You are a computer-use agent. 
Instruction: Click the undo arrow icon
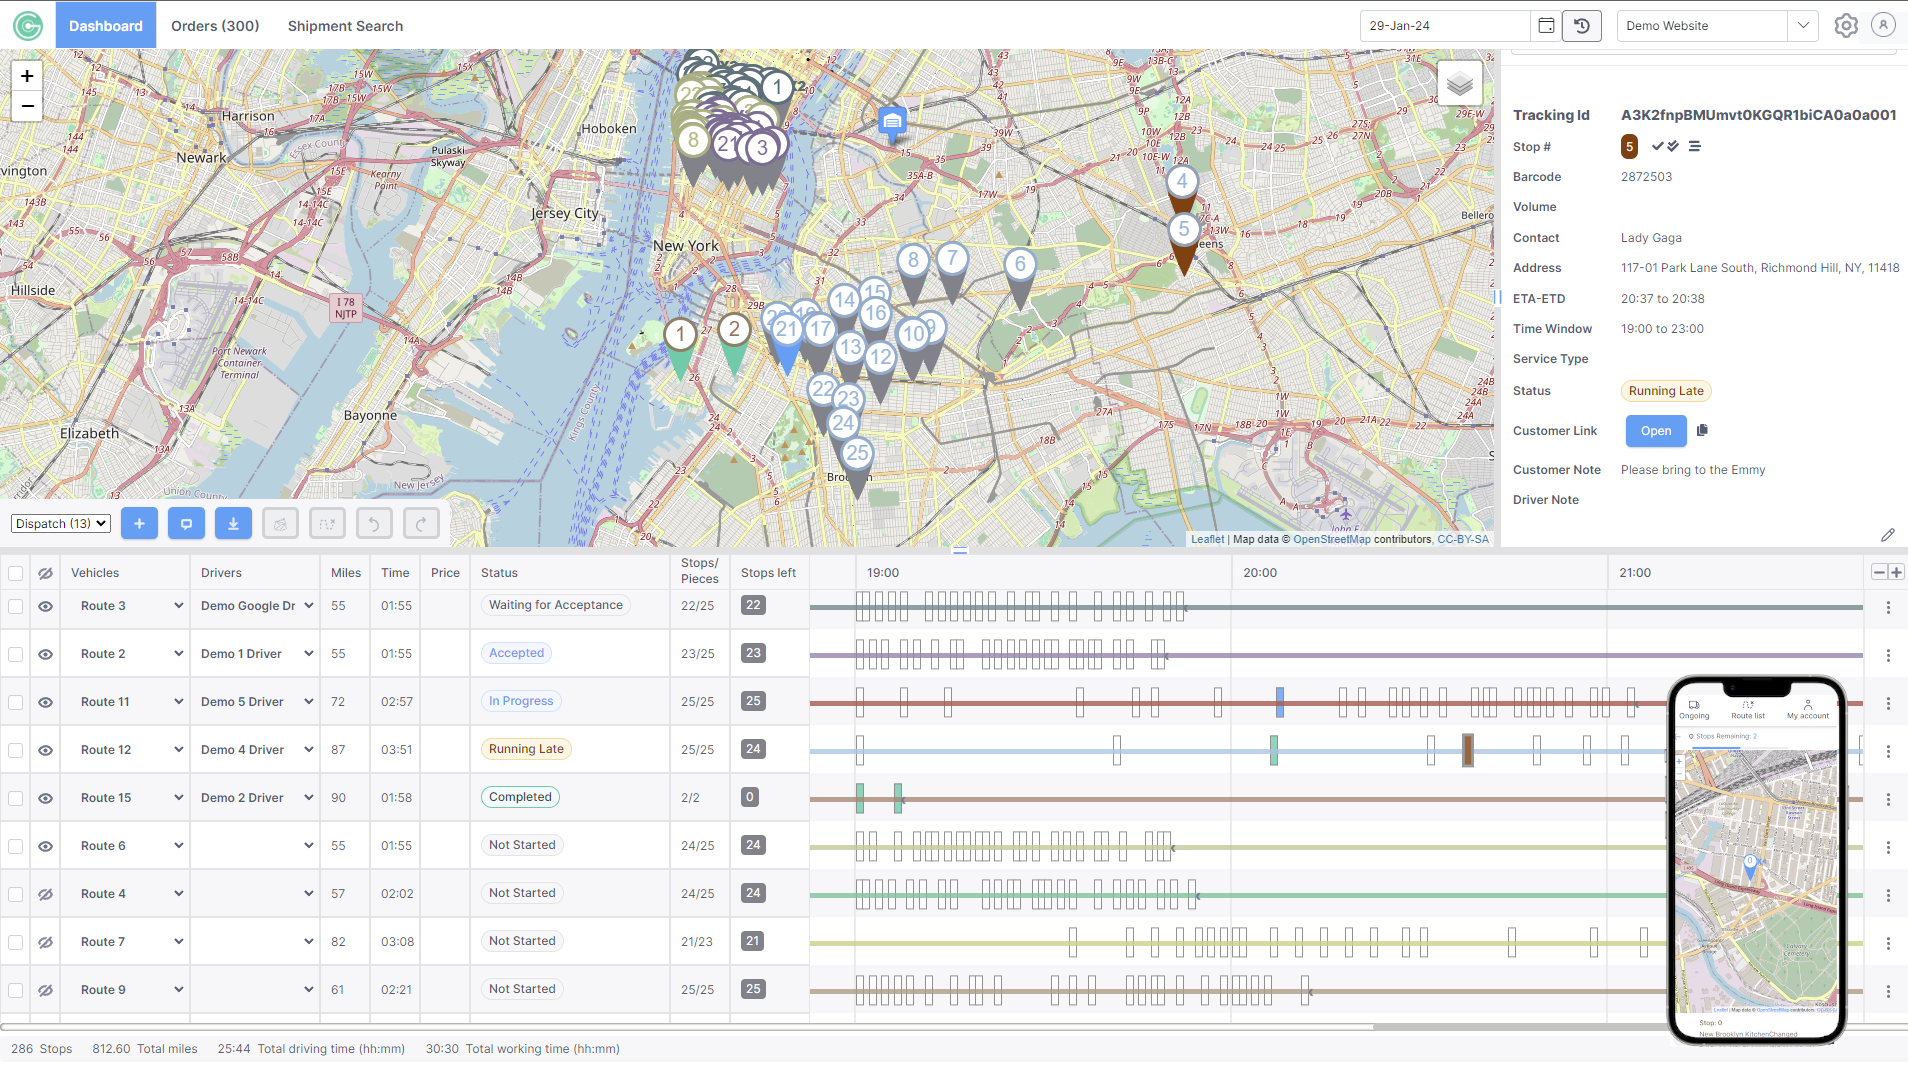point(374,523)
